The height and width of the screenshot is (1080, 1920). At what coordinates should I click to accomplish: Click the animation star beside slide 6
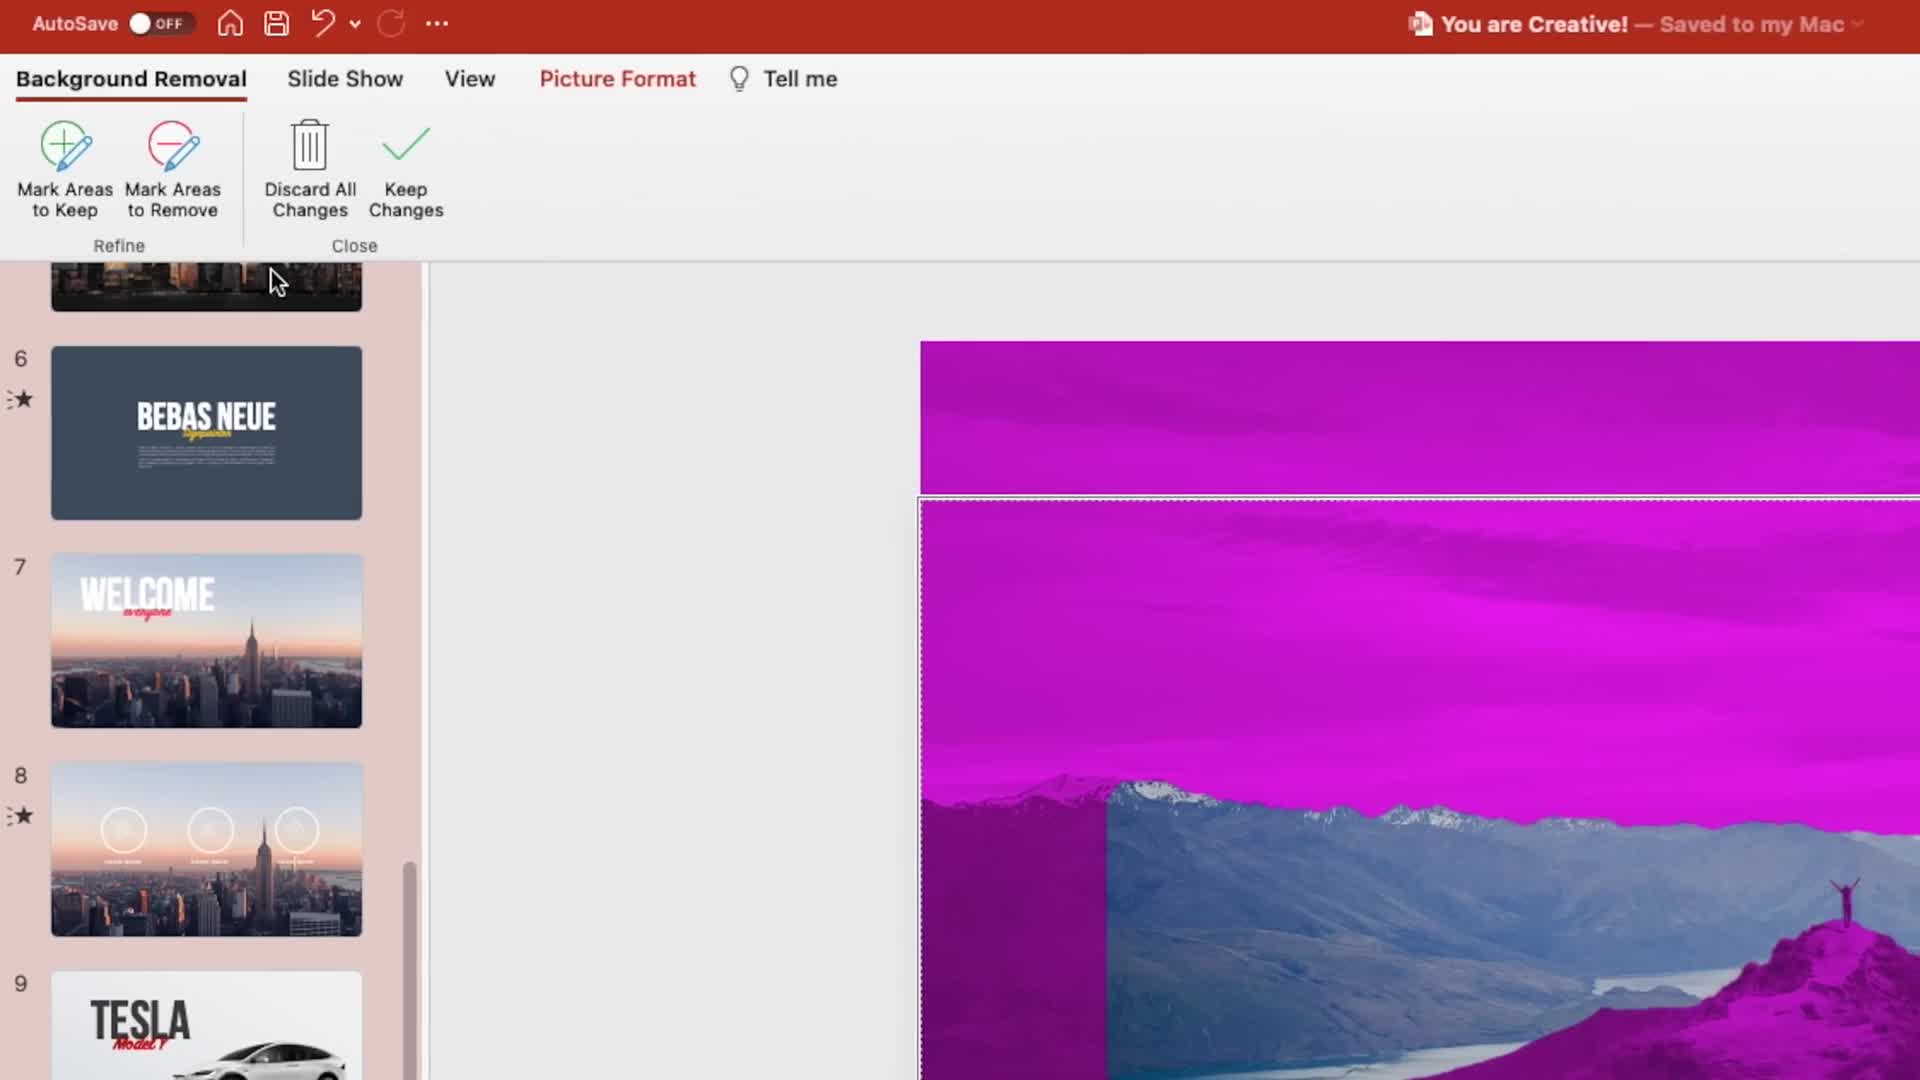tap(21, 400)
